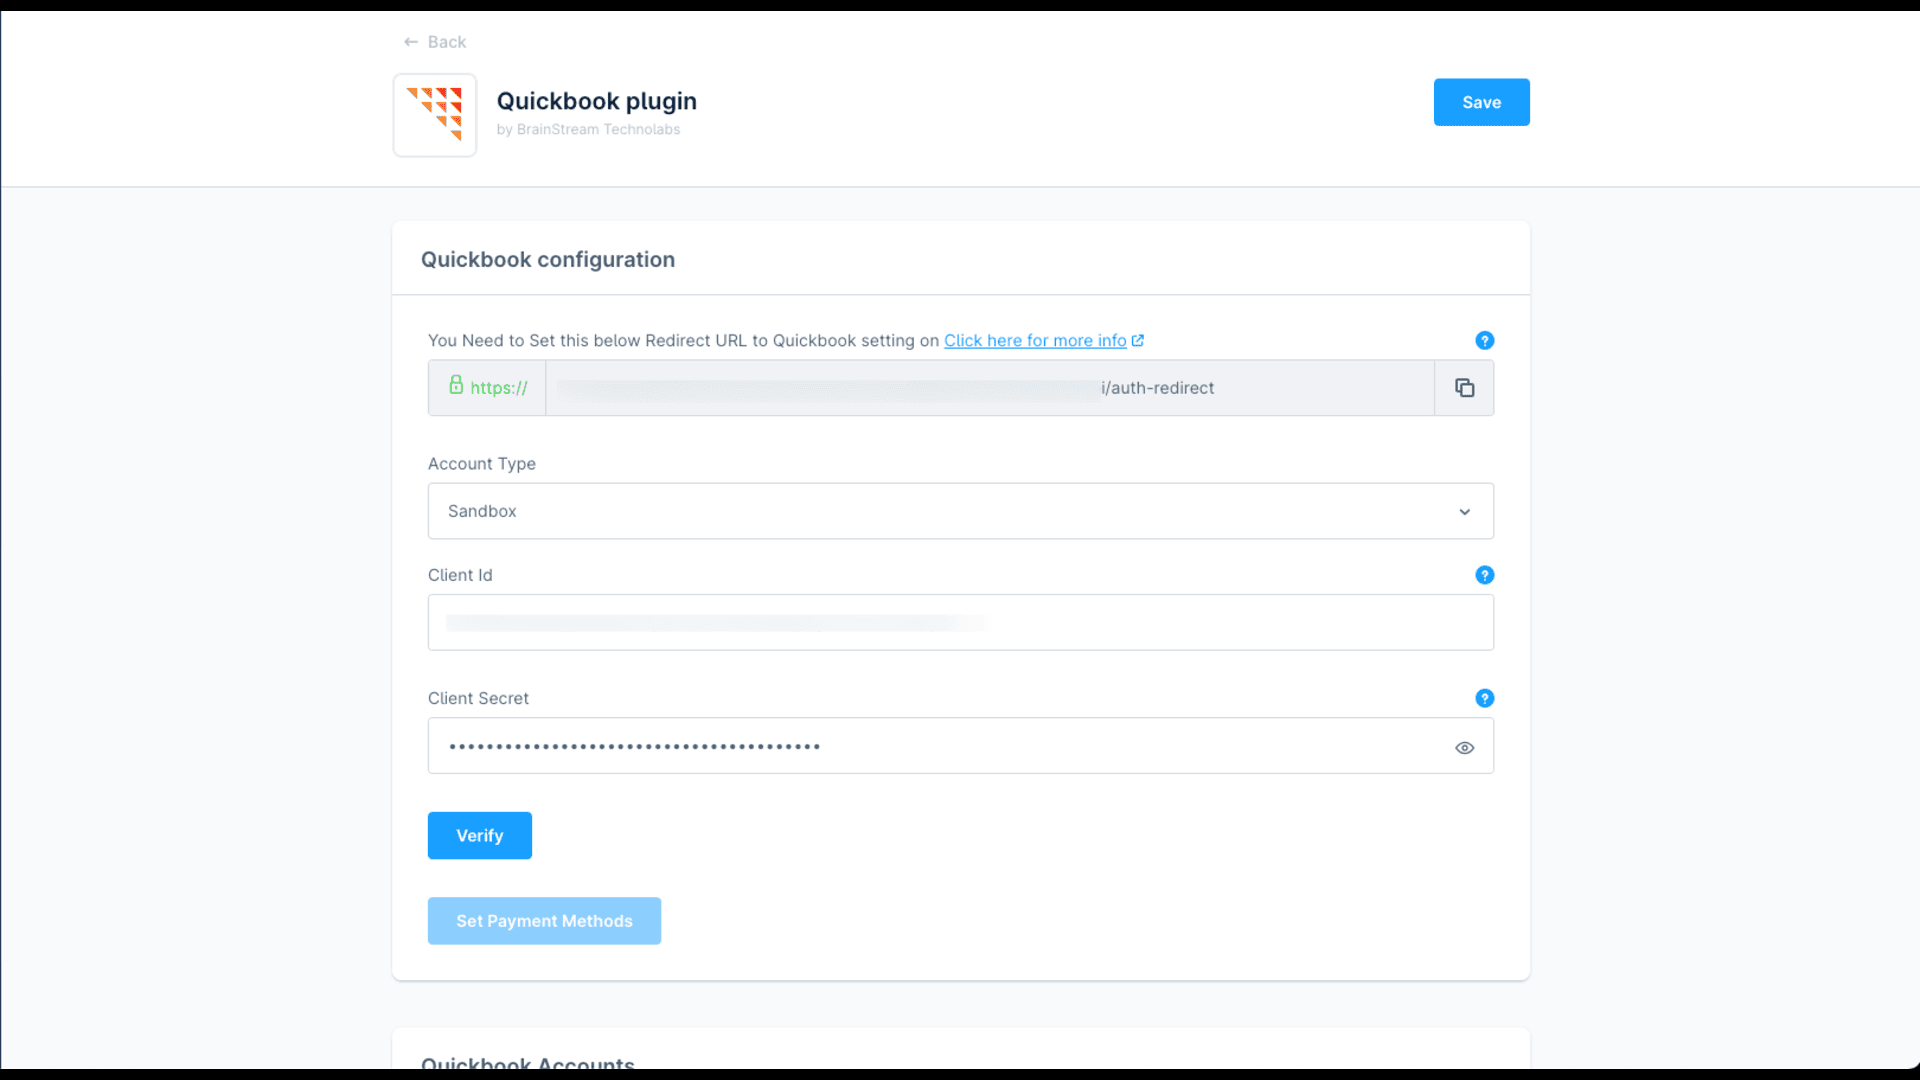Reveal client secret with eye icon
This screenshot has width=1920, height=1080.
[x=1464, y=748]
